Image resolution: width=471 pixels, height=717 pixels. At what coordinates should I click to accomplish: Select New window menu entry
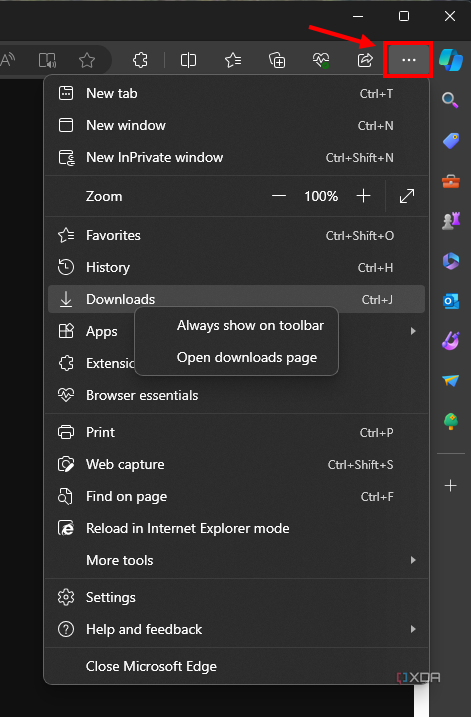(x=236, y=125)
